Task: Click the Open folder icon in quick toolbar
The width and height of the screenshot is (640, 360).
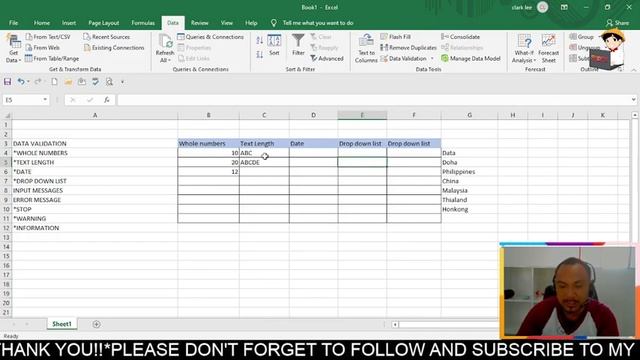Action: point(68,82)
